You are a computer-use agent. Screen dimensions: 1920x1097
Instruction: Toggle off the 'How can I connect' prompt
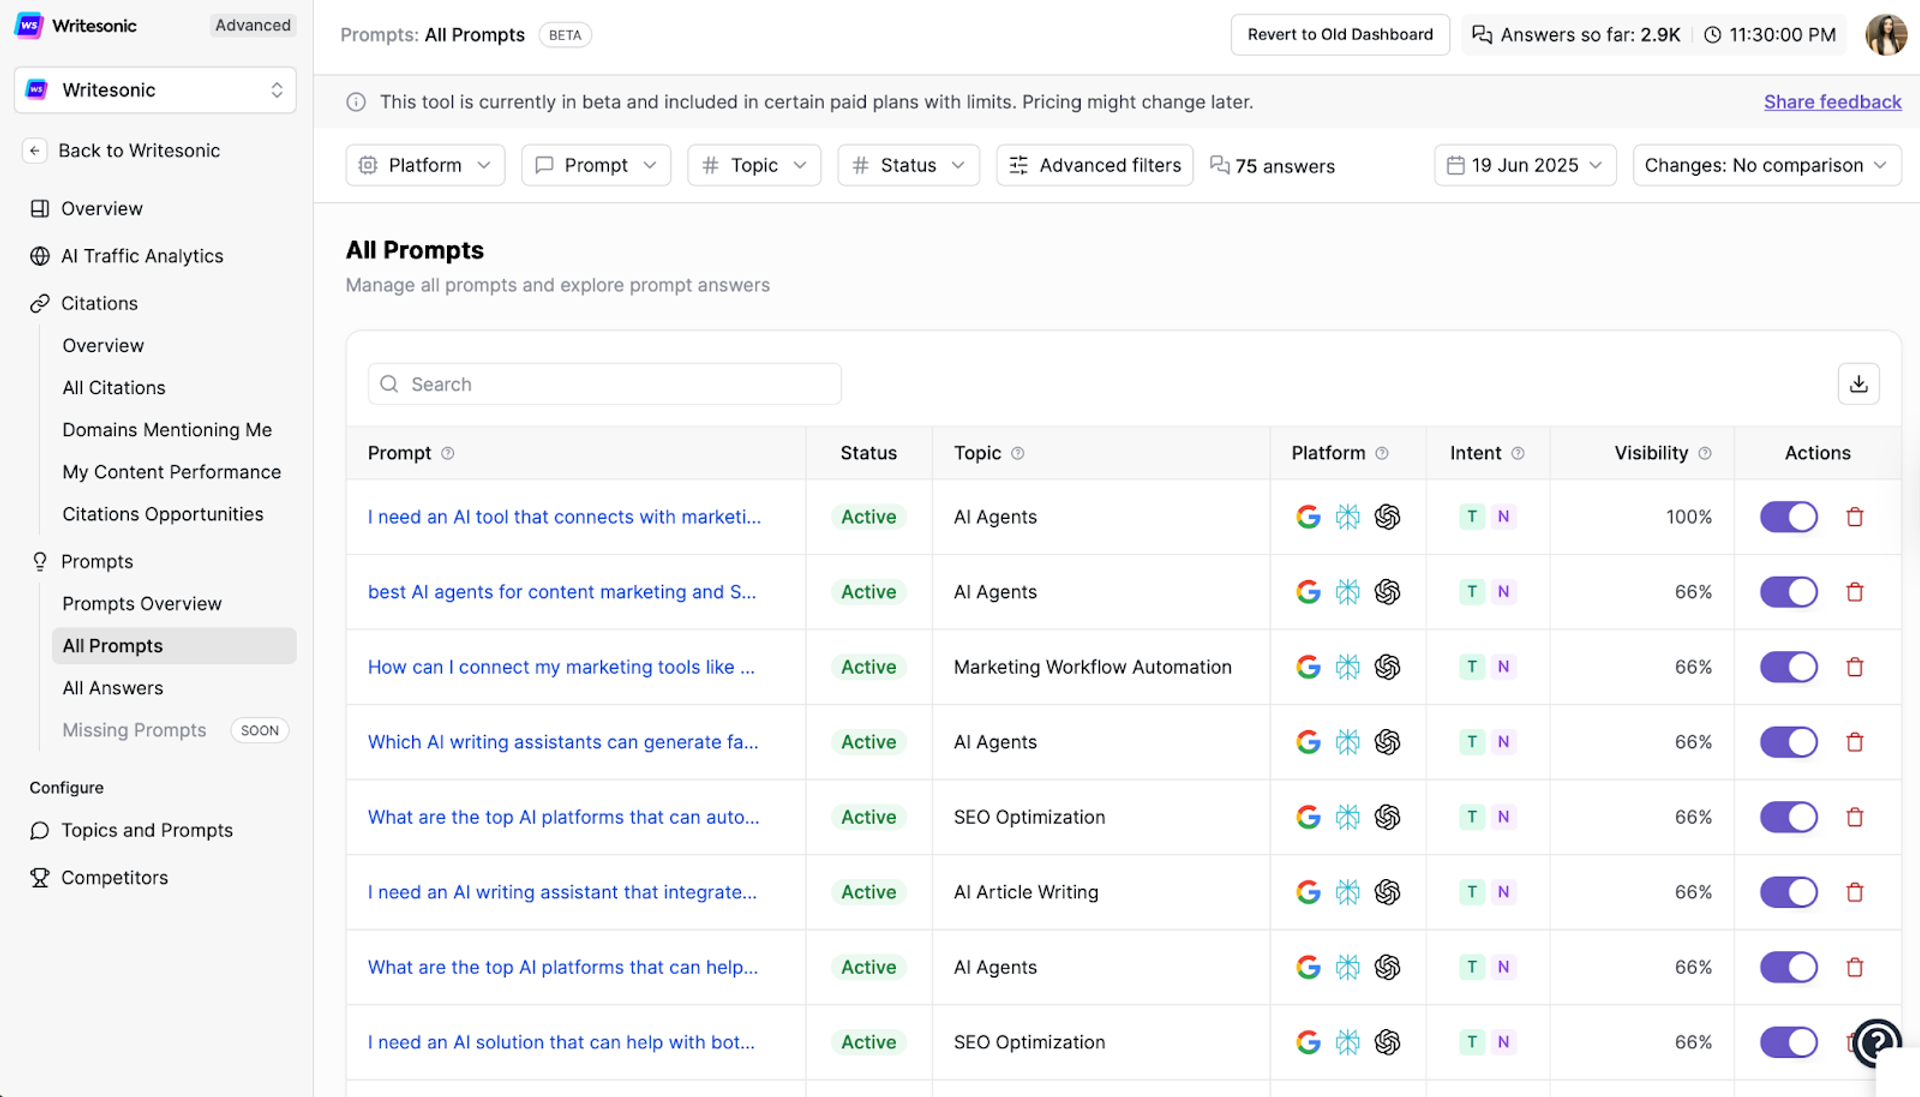point(1788,667)
